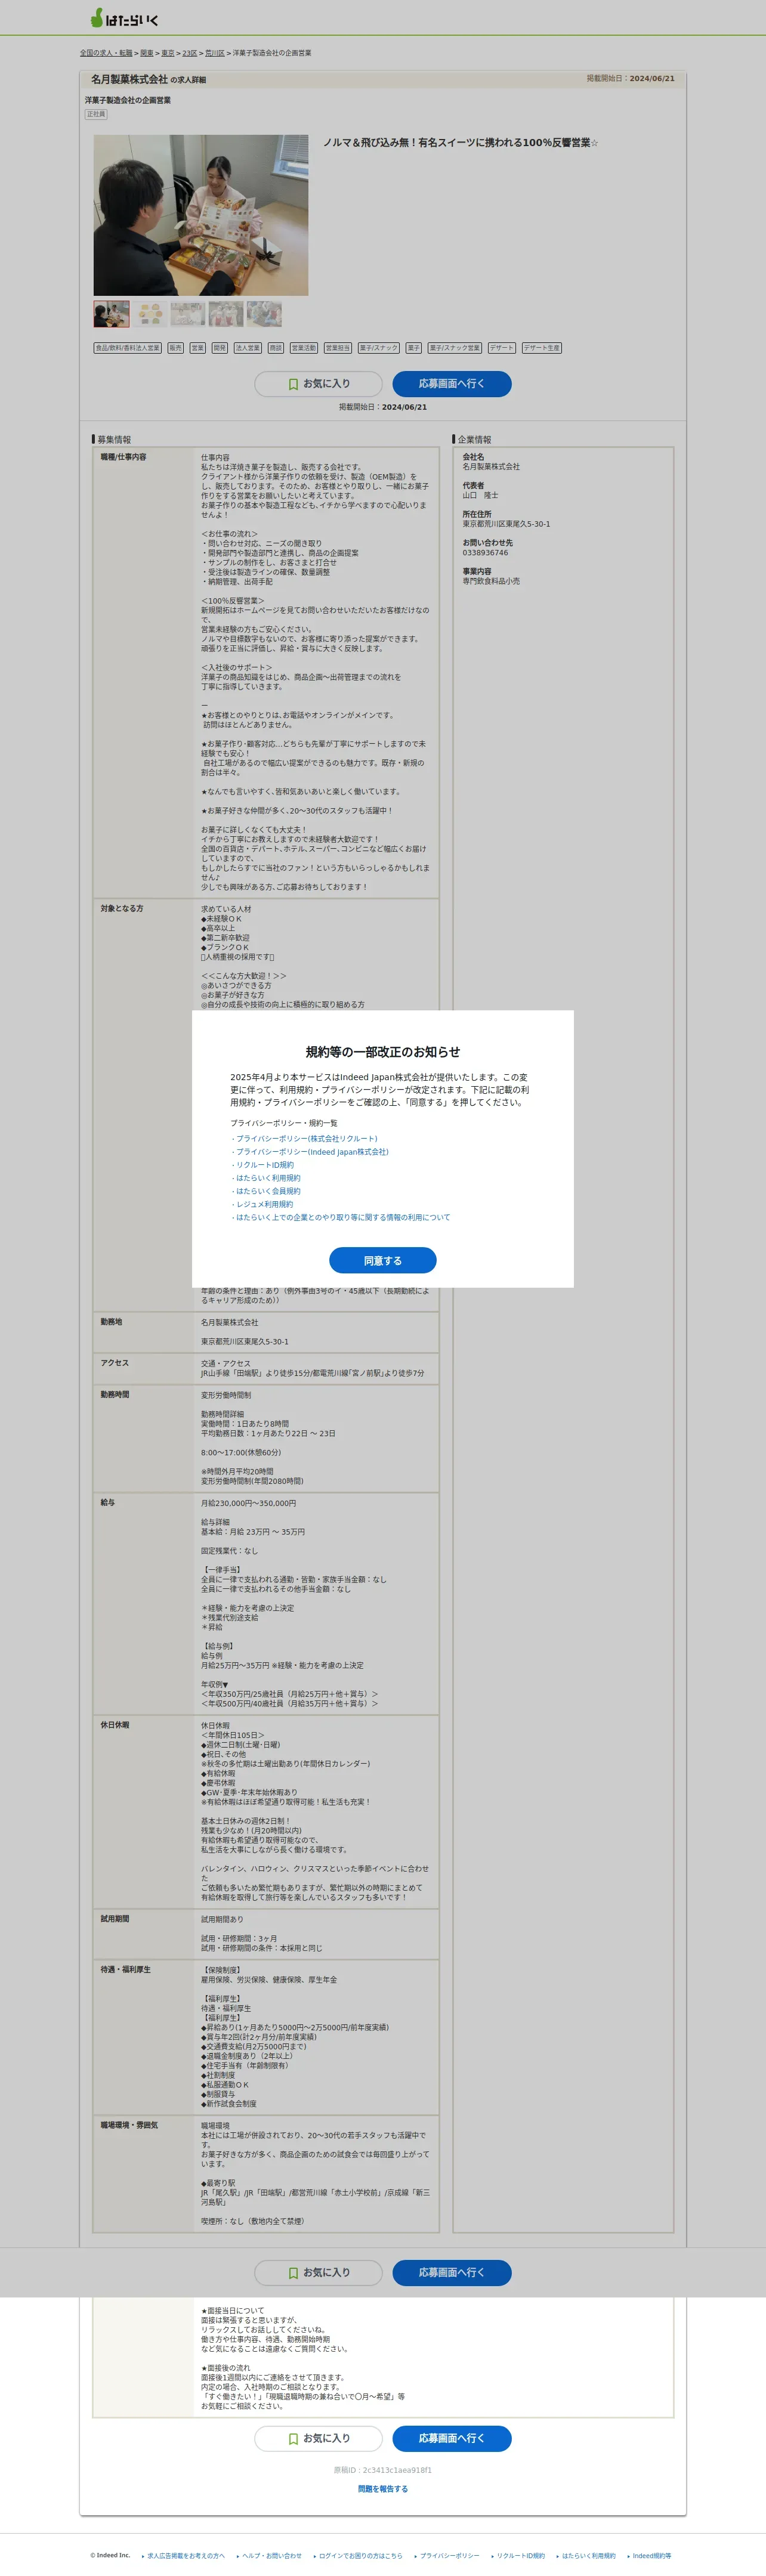Screen dimensions: 766x2576
Task: Open footer Indeed規約等 link
Action: (651, 2555)
